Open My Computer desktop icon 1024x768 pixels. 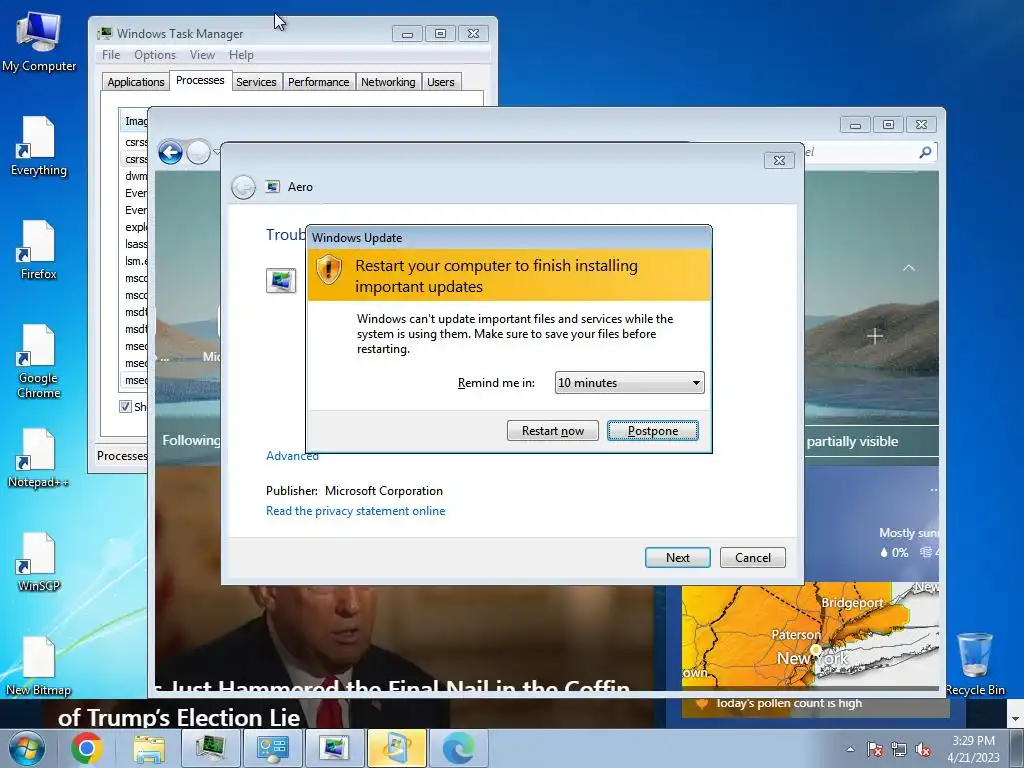[39, 42]
